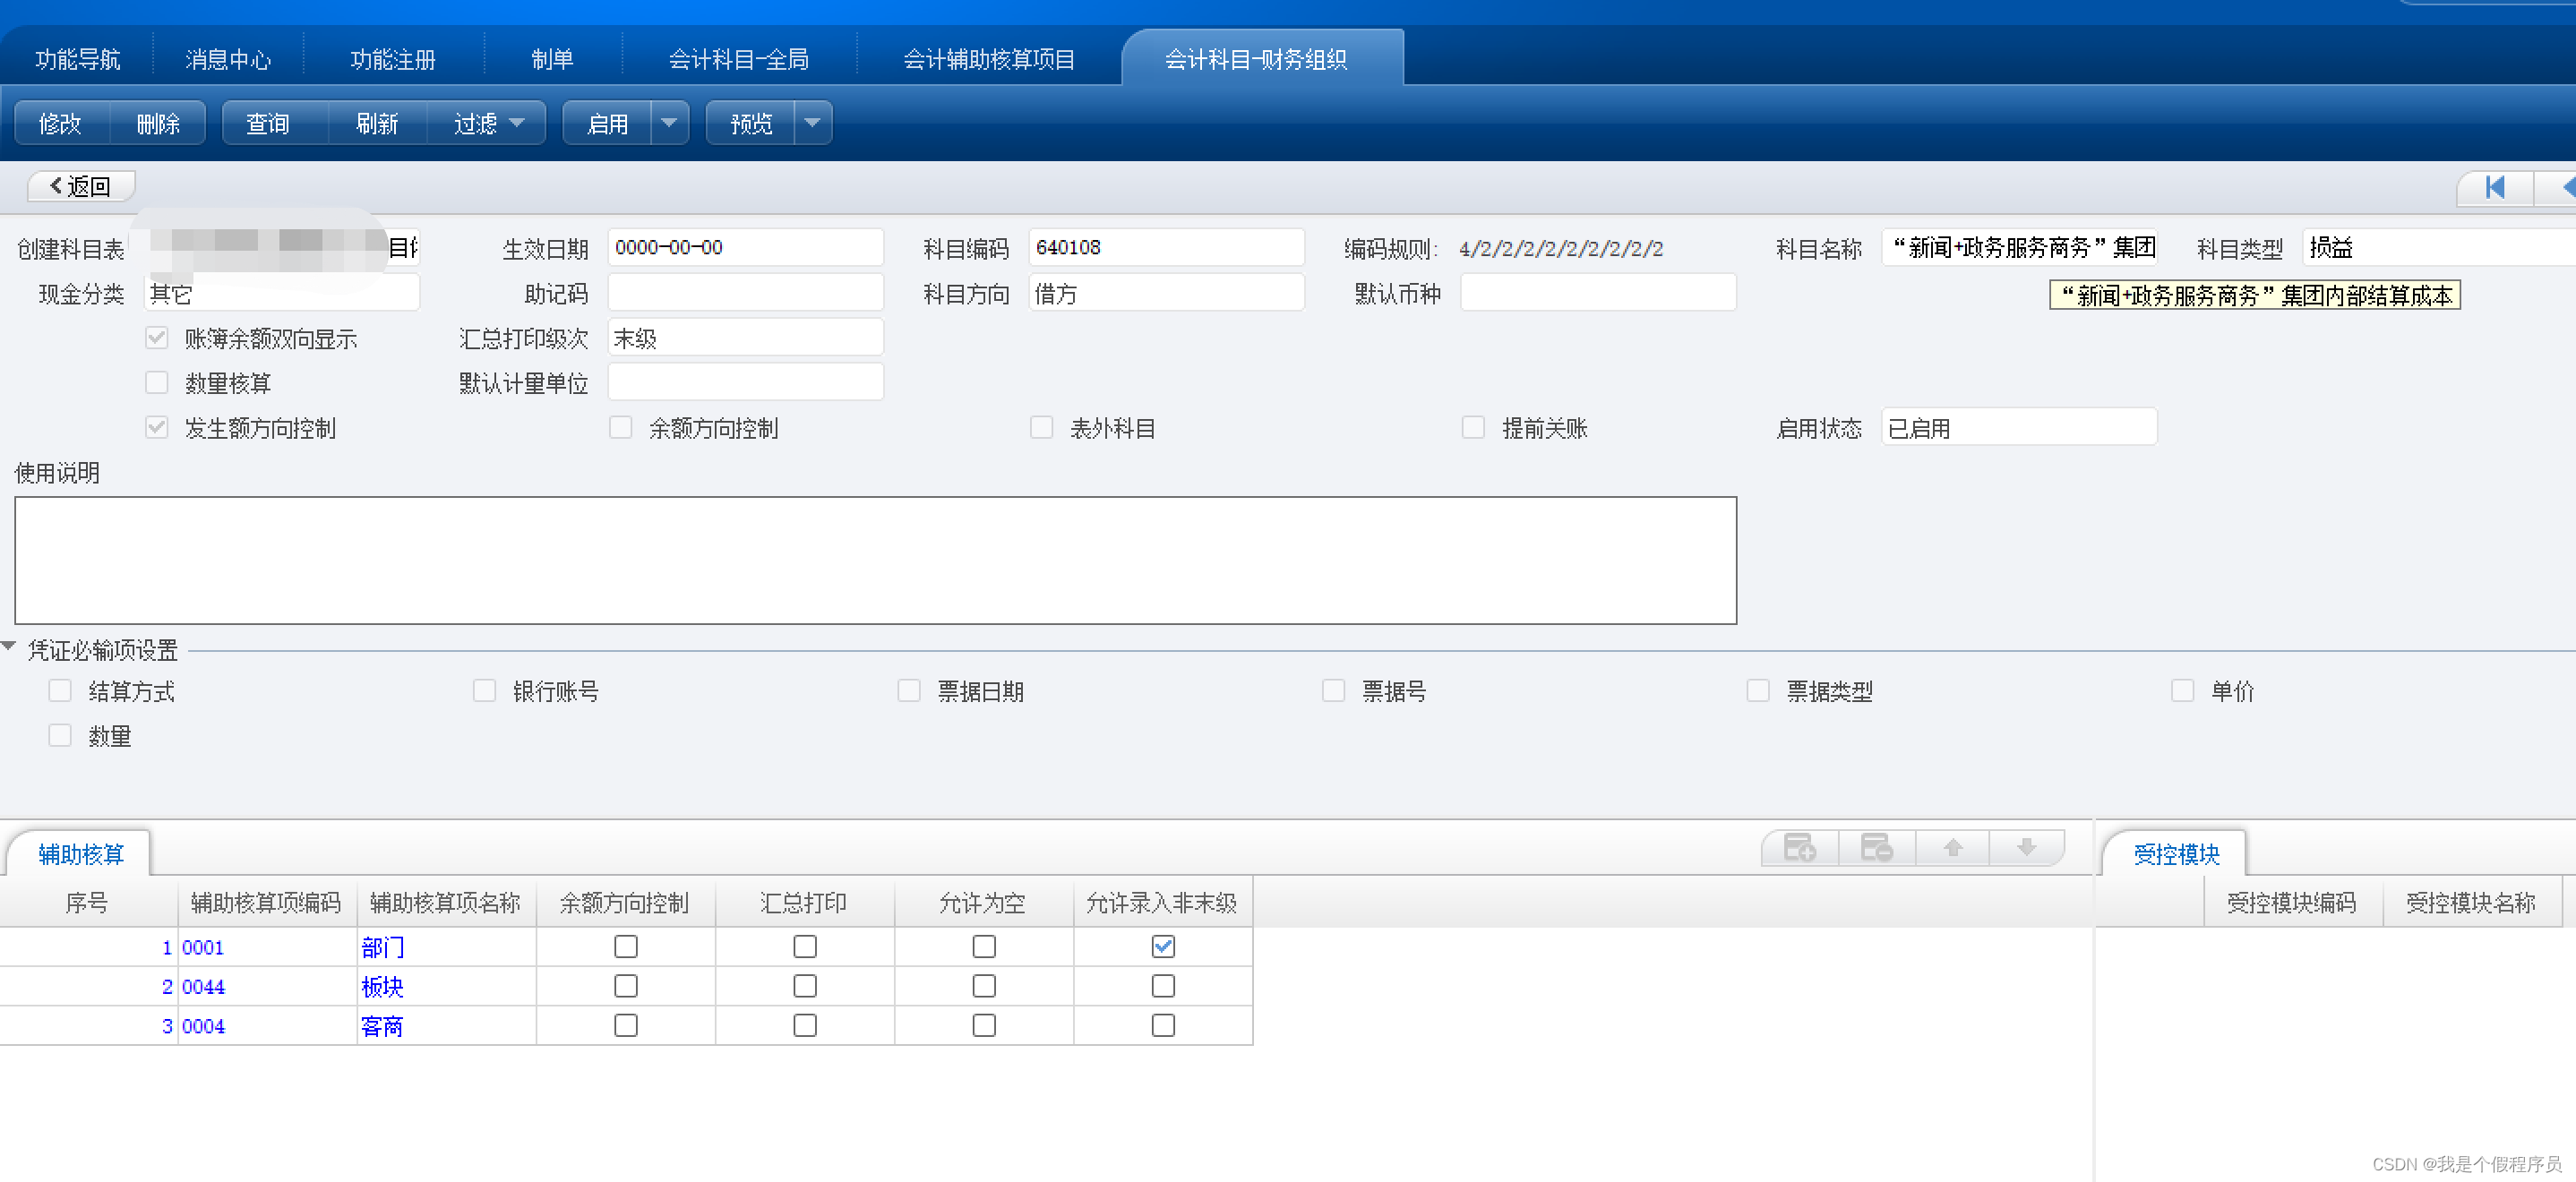Switch to the 会计科目-全局 tab
The width and height of the screenshot is (2576, 1182).
point(740,58)
